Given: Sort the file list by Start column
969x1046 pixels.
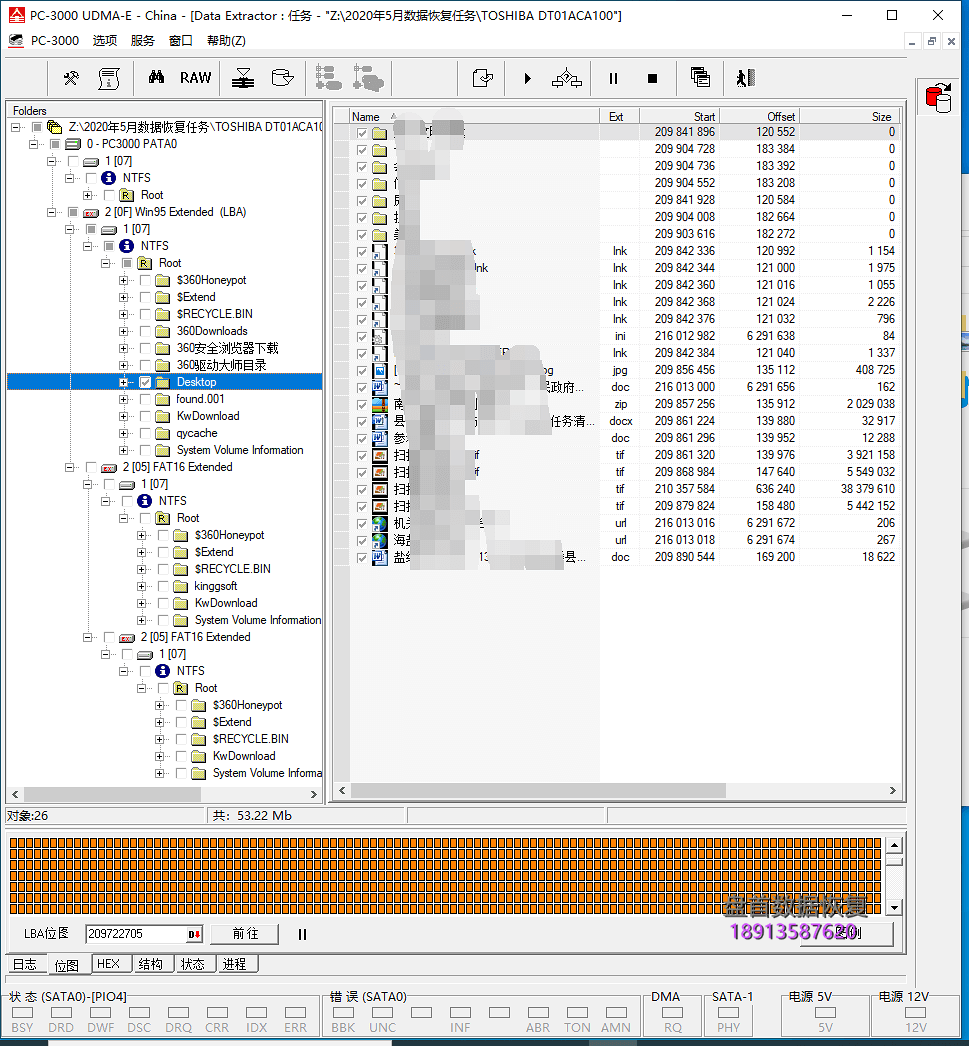Looking at the screenshot, I should [680, 116].
